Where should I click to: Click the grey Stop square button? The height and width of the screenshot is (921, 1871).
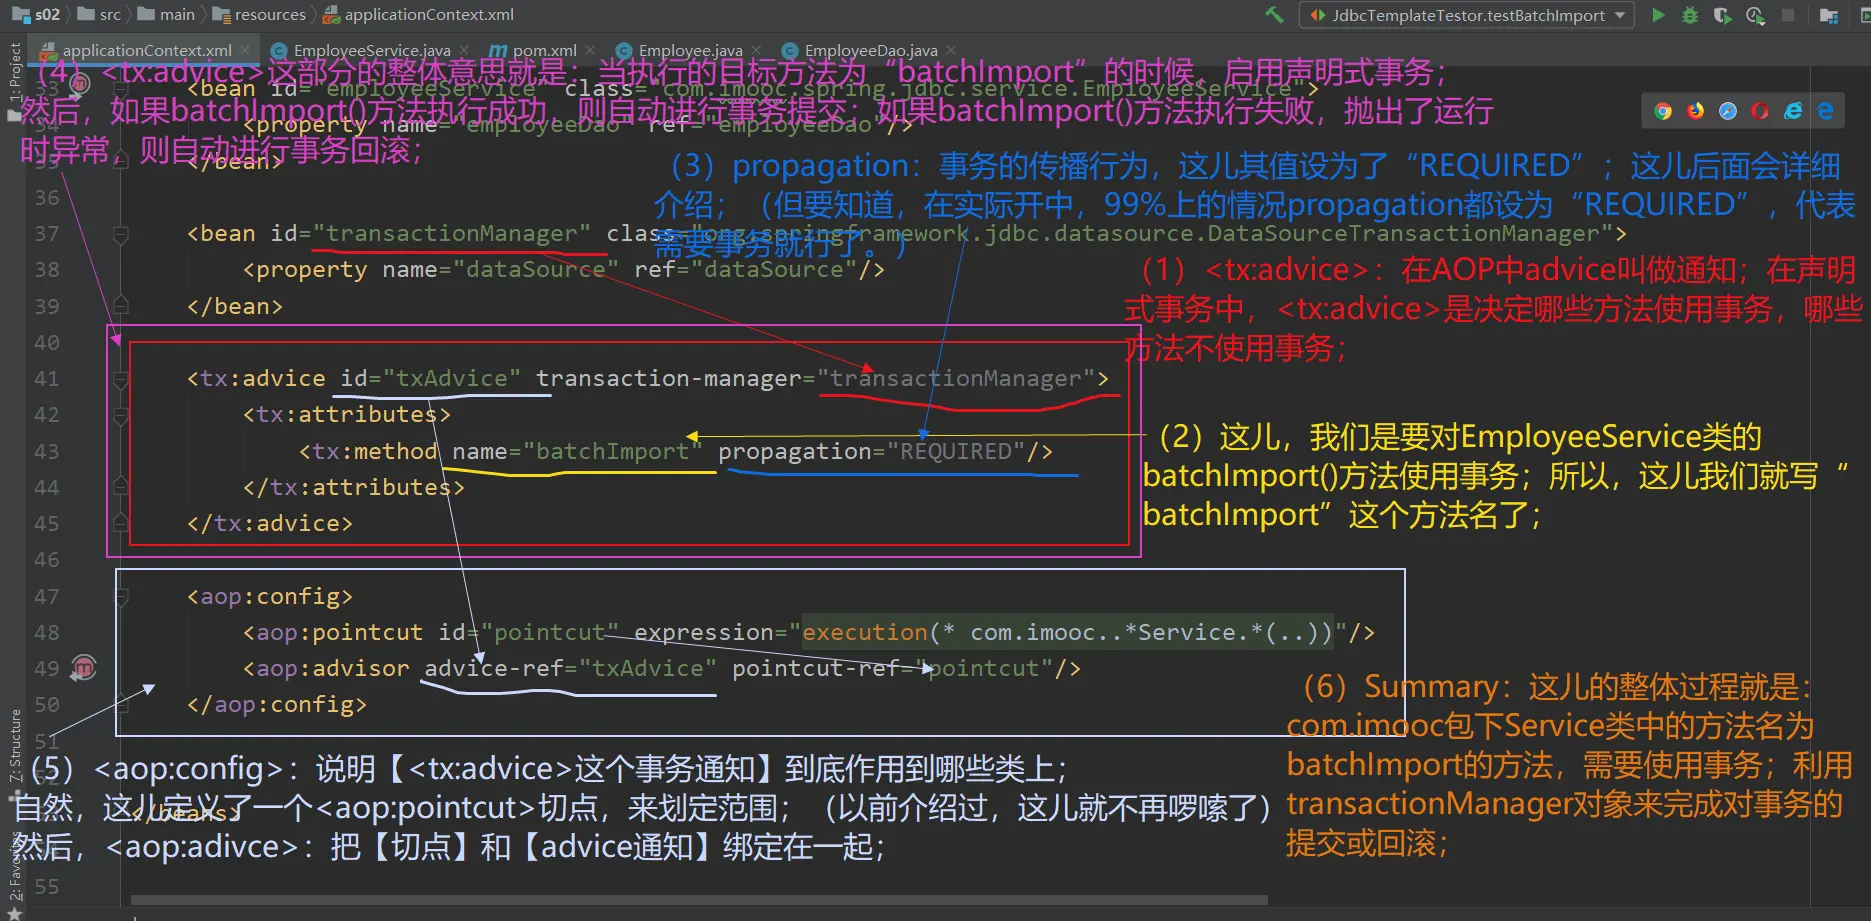1788,15
